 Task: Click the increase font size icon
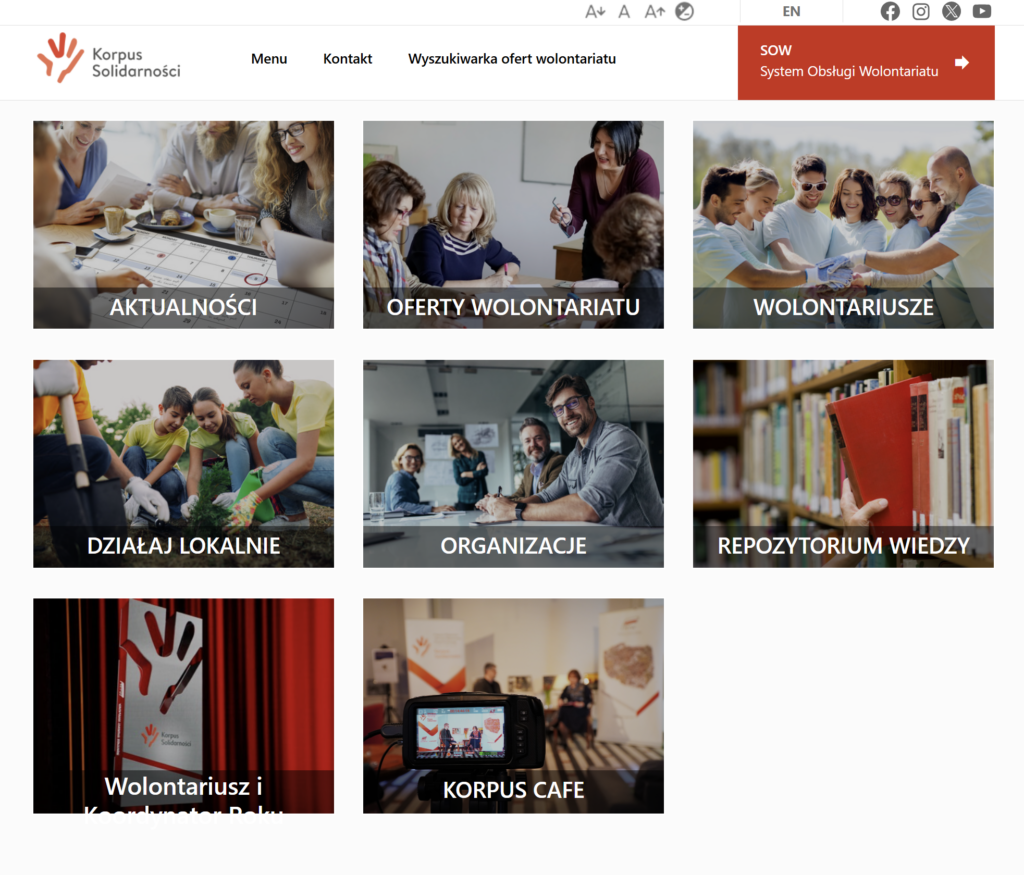[x=654, y=12]
